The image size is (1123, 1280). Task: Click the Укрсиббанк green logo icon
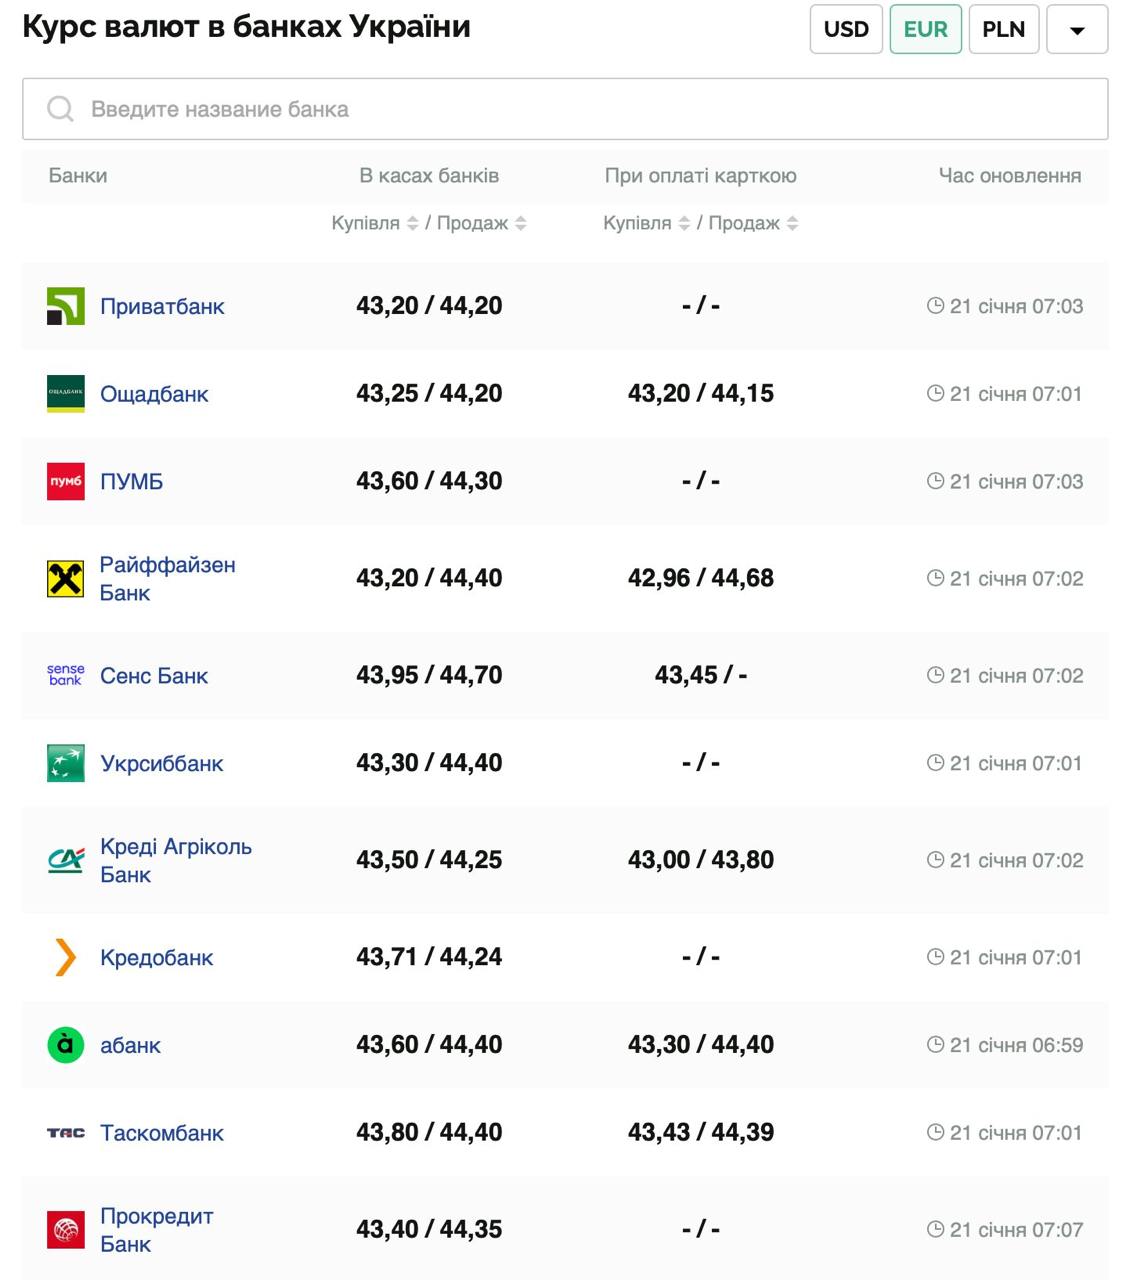[x=66, y=763]
